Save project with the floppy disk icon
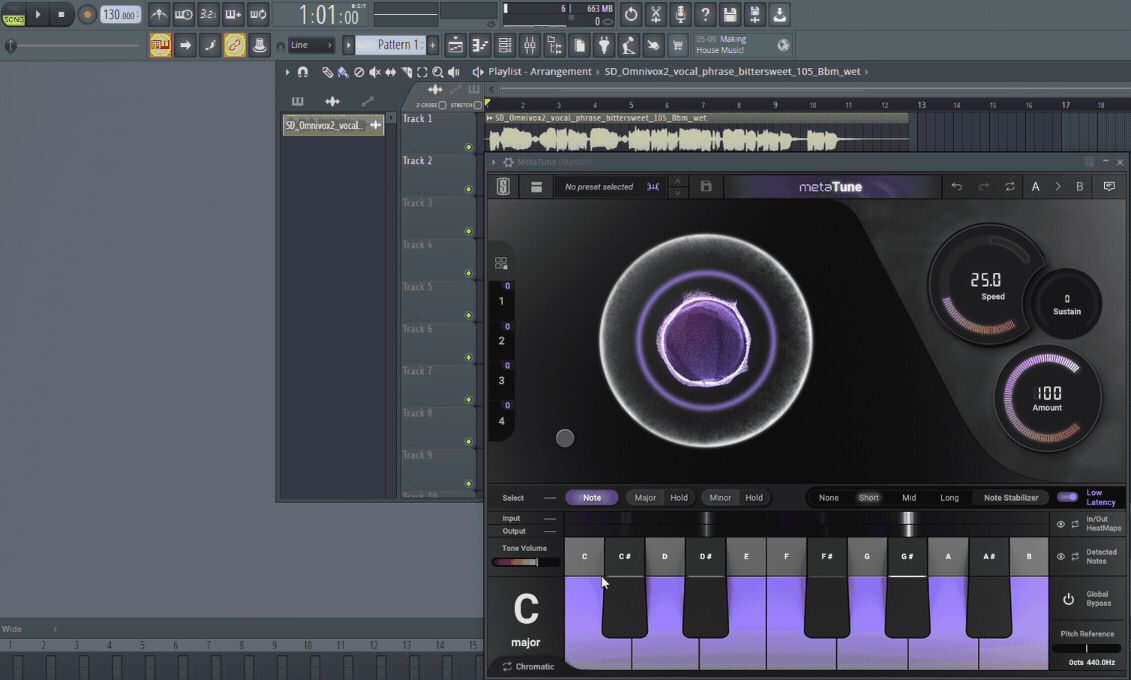Screen dimensions: 1131x680 click(730, 14)
